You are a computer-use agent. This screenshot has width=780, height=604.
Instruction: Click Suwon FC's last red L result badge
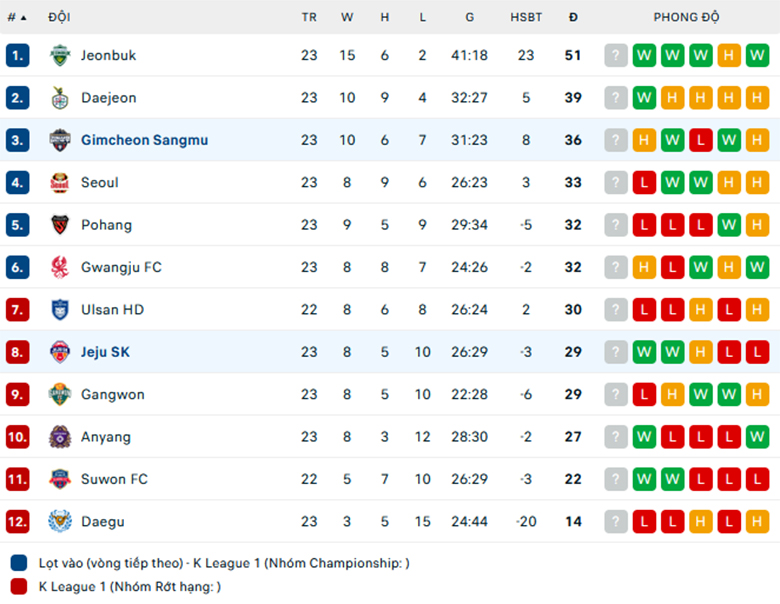(757, 479)
